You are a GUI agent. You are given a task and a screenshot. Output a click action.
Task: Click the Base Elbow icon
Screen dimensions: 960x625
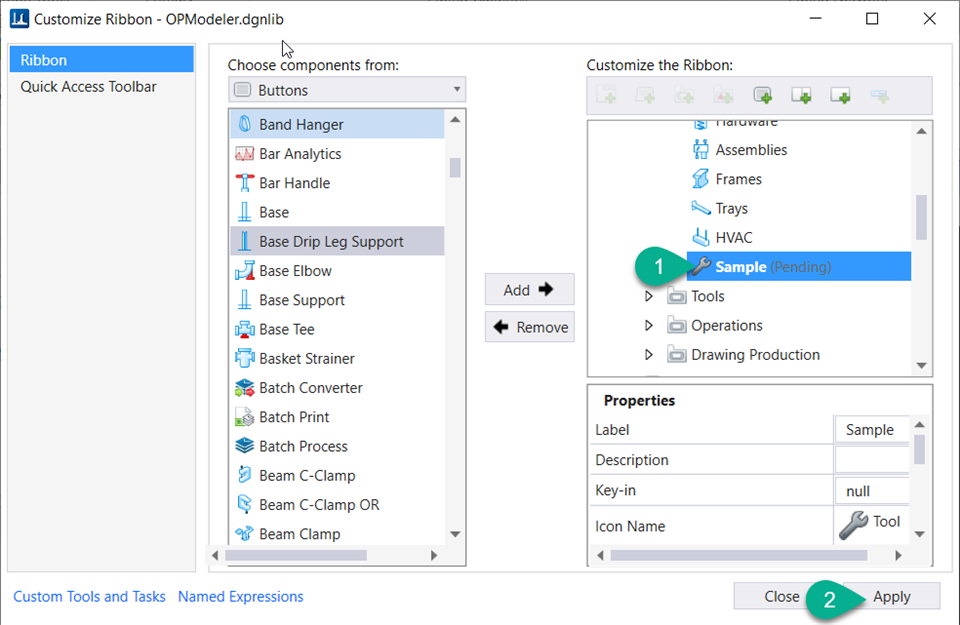(244, 271)
